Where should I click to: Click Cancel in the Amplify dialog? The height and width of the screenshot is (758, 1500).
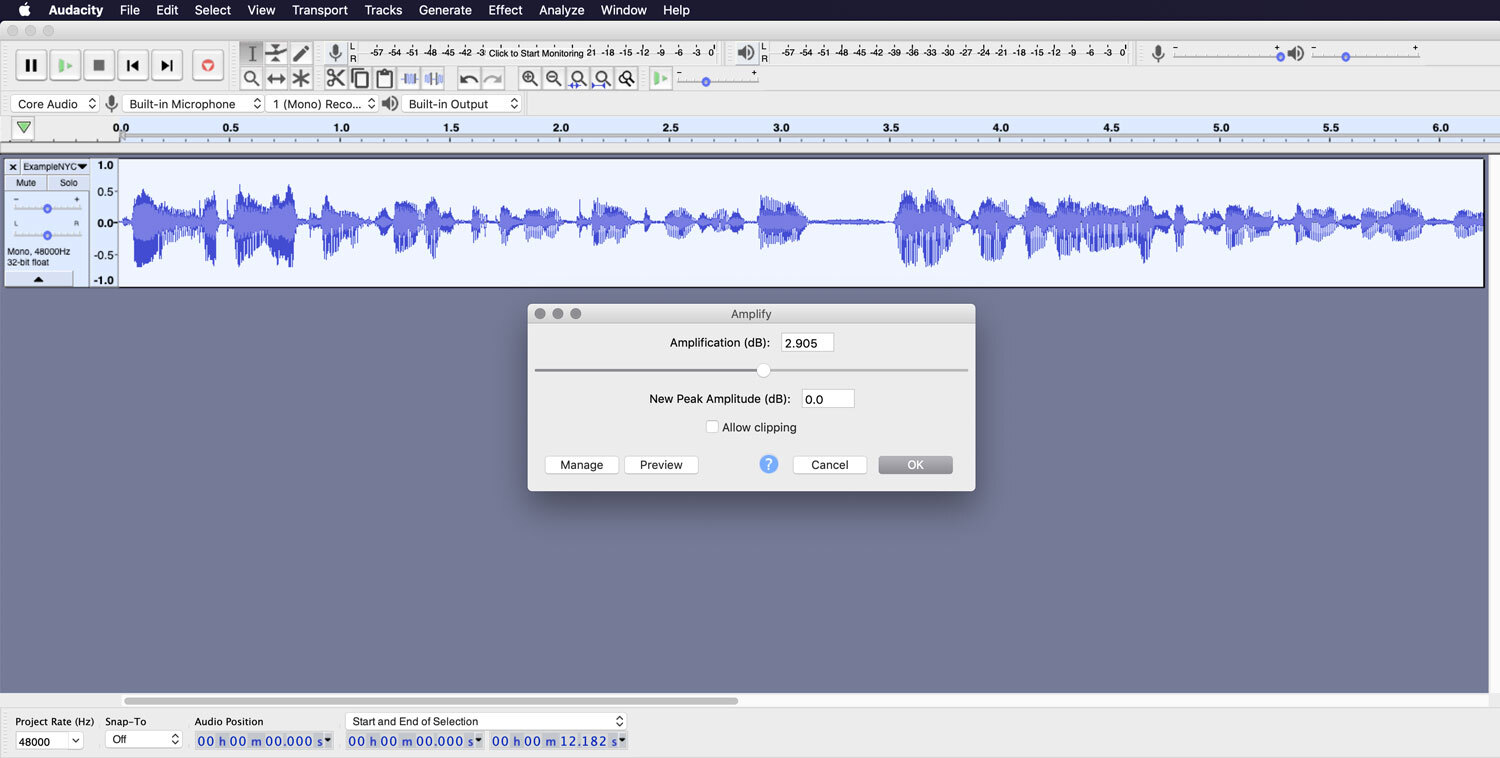830,465
